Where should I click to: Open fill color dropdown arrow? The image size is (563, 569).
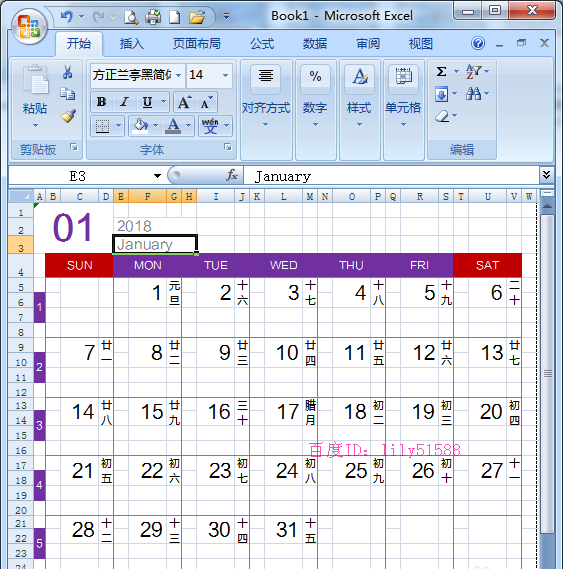(156, 126)
